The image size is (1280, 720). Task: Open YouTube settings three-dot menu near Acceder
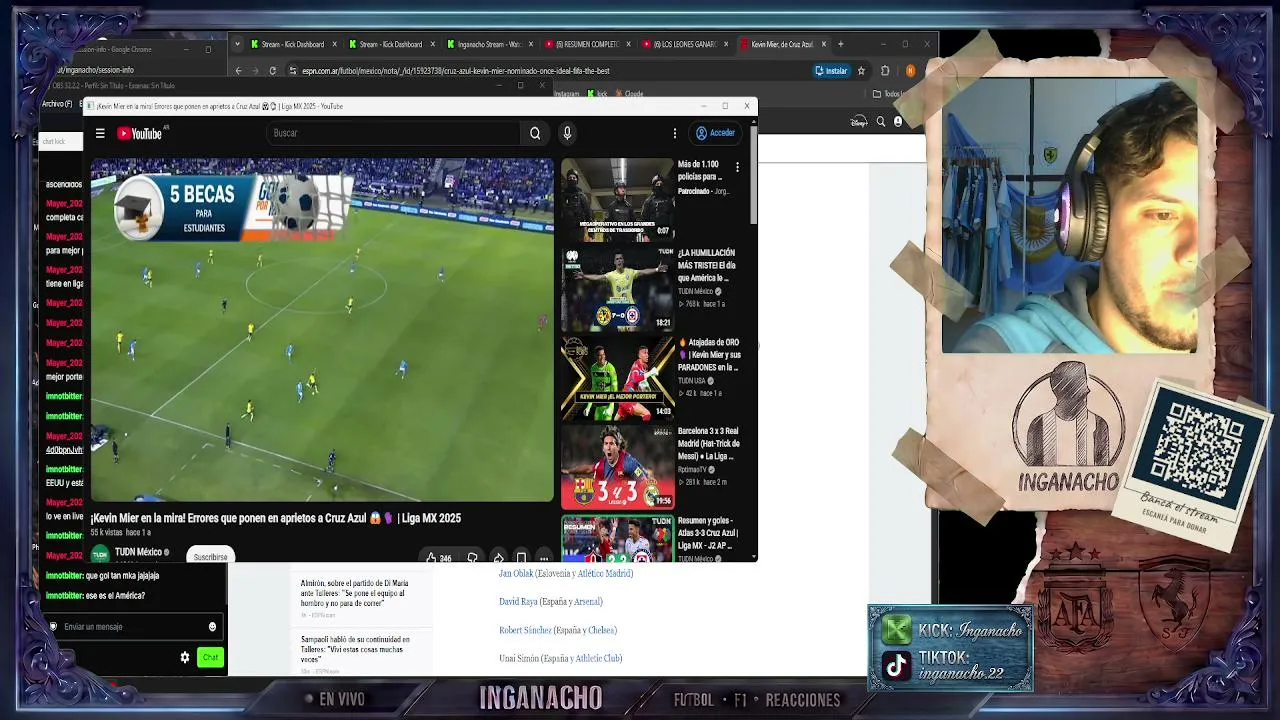pos(675,133)
